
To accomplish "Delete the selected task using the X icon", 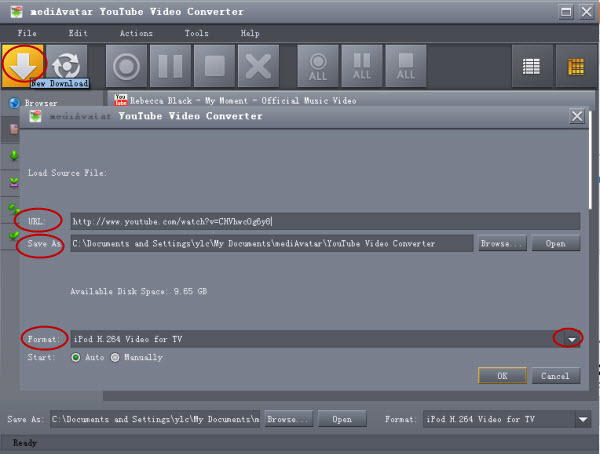I will pyautogui.click(x=258, y=66).
